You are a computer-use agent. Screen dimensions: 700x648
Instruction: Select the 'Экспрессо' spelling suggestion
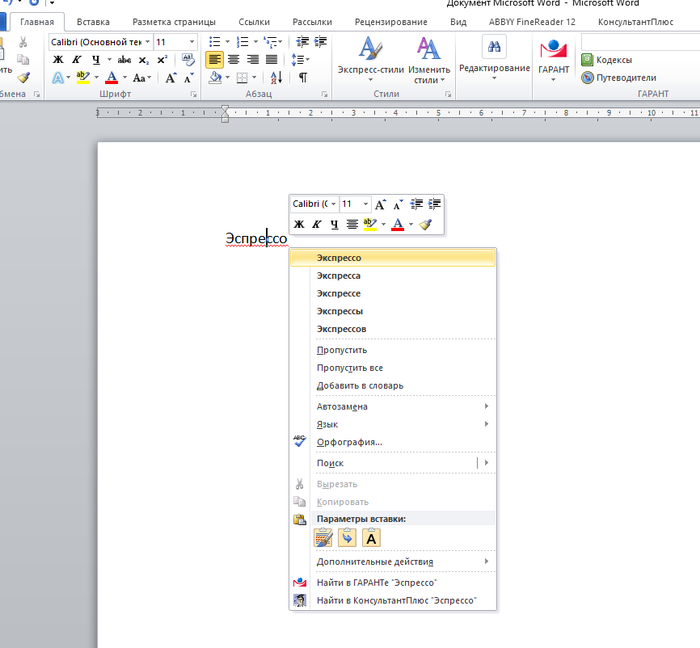pos(339,258)
